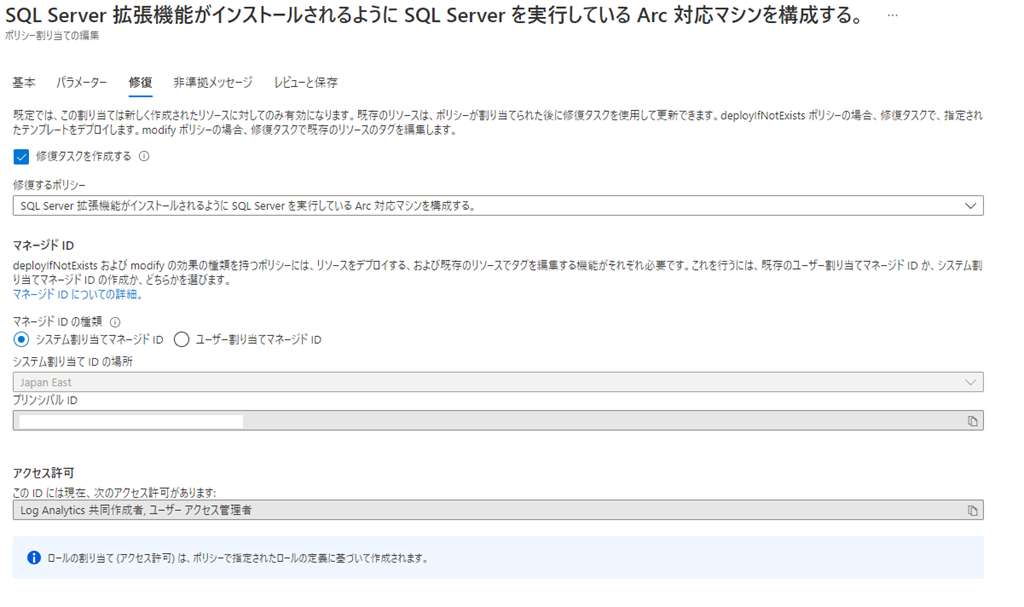The height and width of the screenshot is (607, 1024).
Task: Expand the 修復するポリシー dropdown
Action: click(498, 206)
